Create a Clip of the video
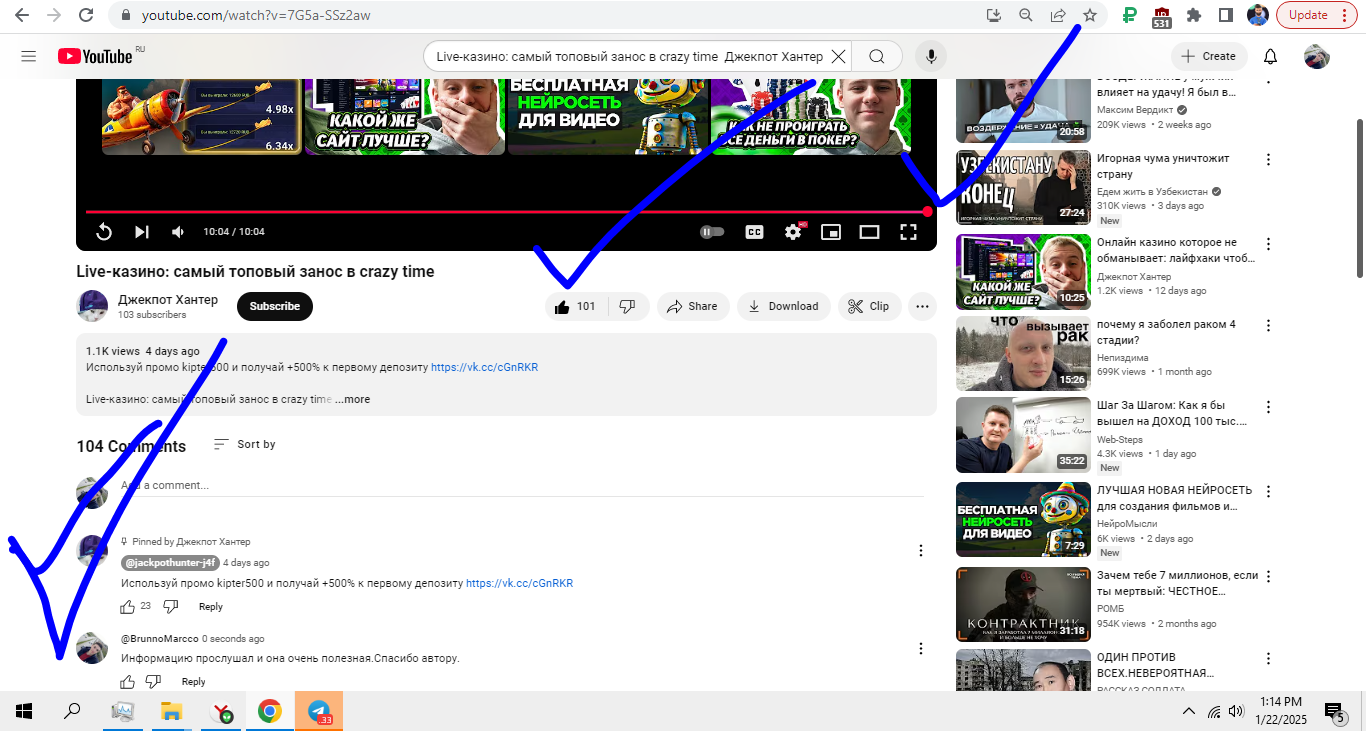 pyautogui.click(x=868, y=306)
